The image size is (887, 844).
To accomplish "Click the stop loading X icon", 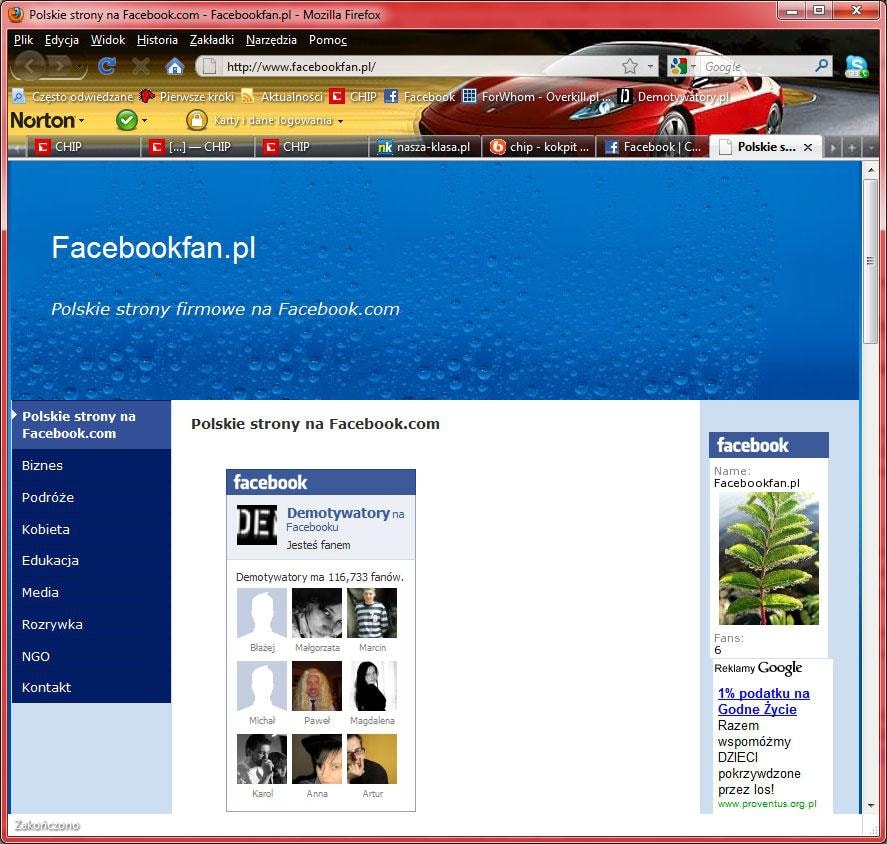I will point(141,67).
